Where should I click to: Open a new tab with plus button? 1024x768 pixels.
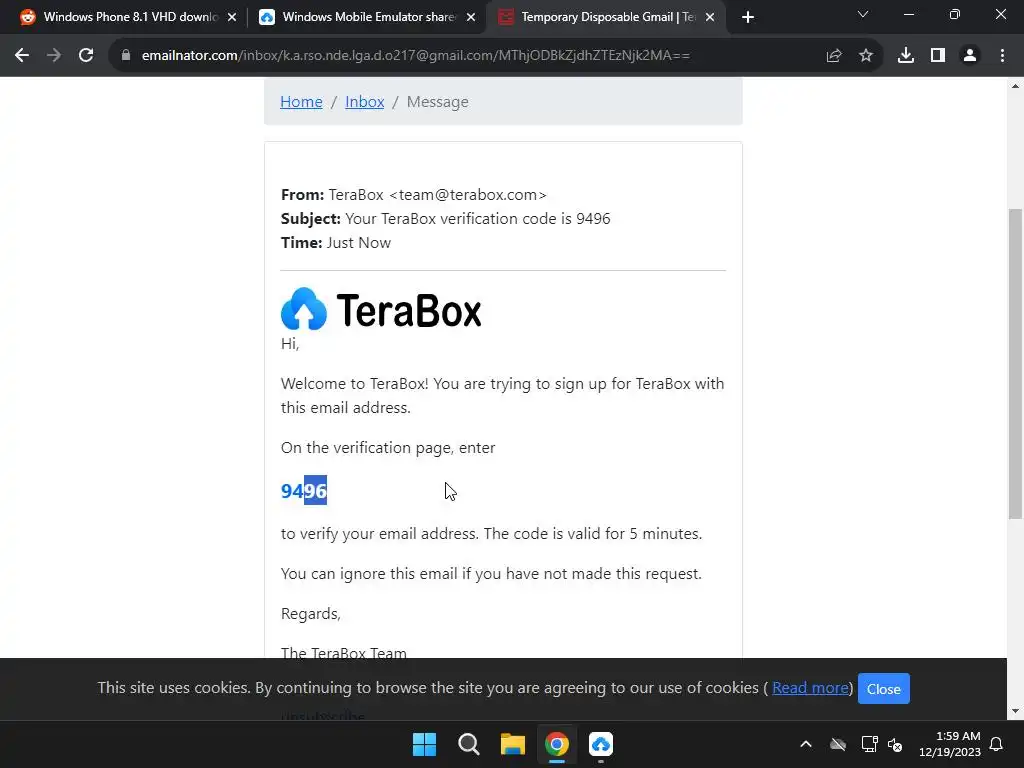click(x=748, y=17)
